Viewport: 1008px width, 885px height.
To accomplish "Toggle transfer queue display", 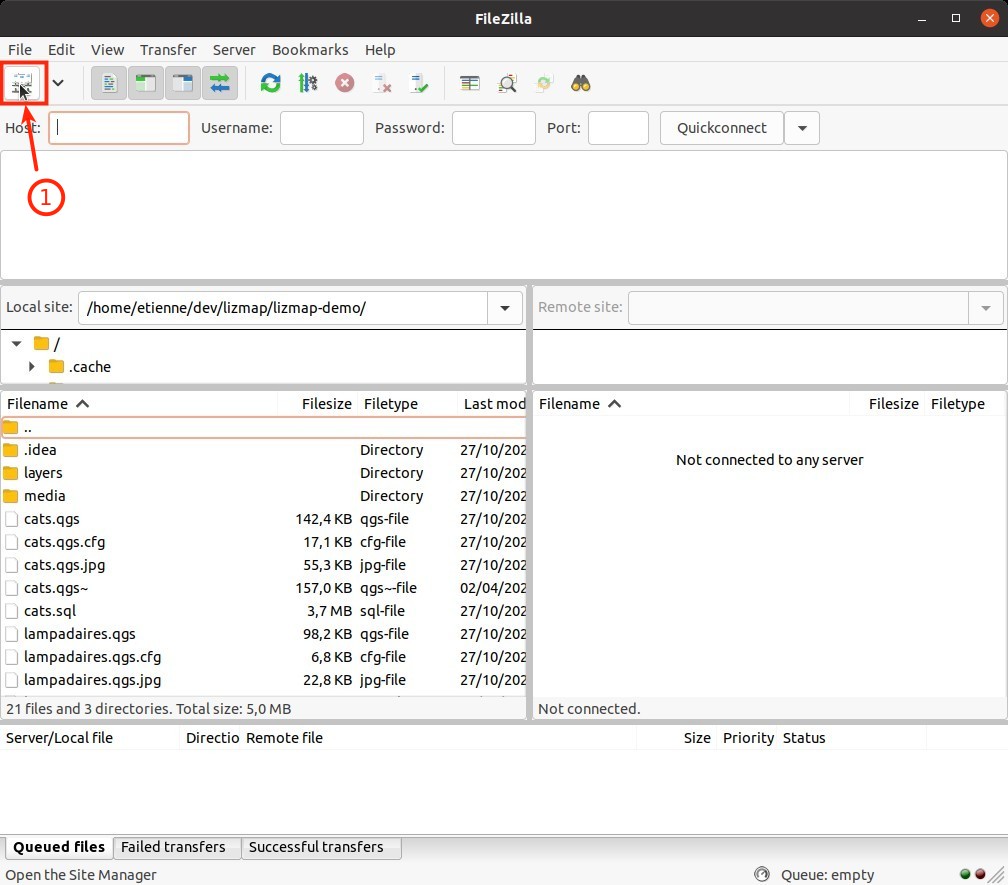I will point(219,83).
